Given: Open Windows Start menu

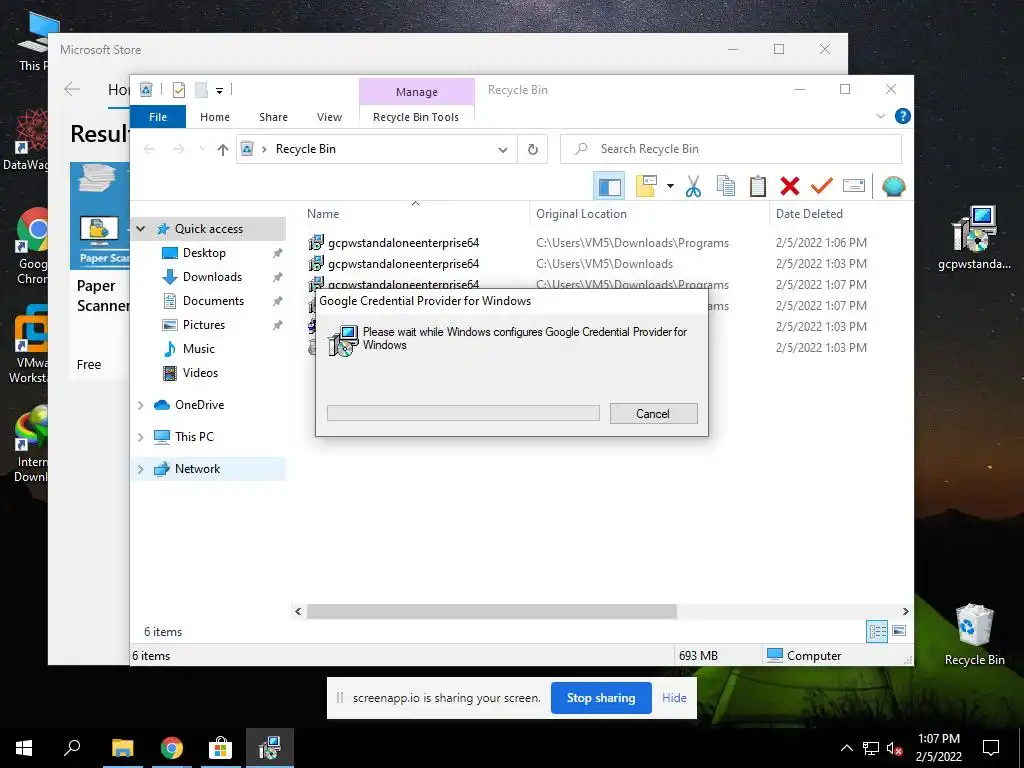Looking at the screenshot, I should point(24,748).
